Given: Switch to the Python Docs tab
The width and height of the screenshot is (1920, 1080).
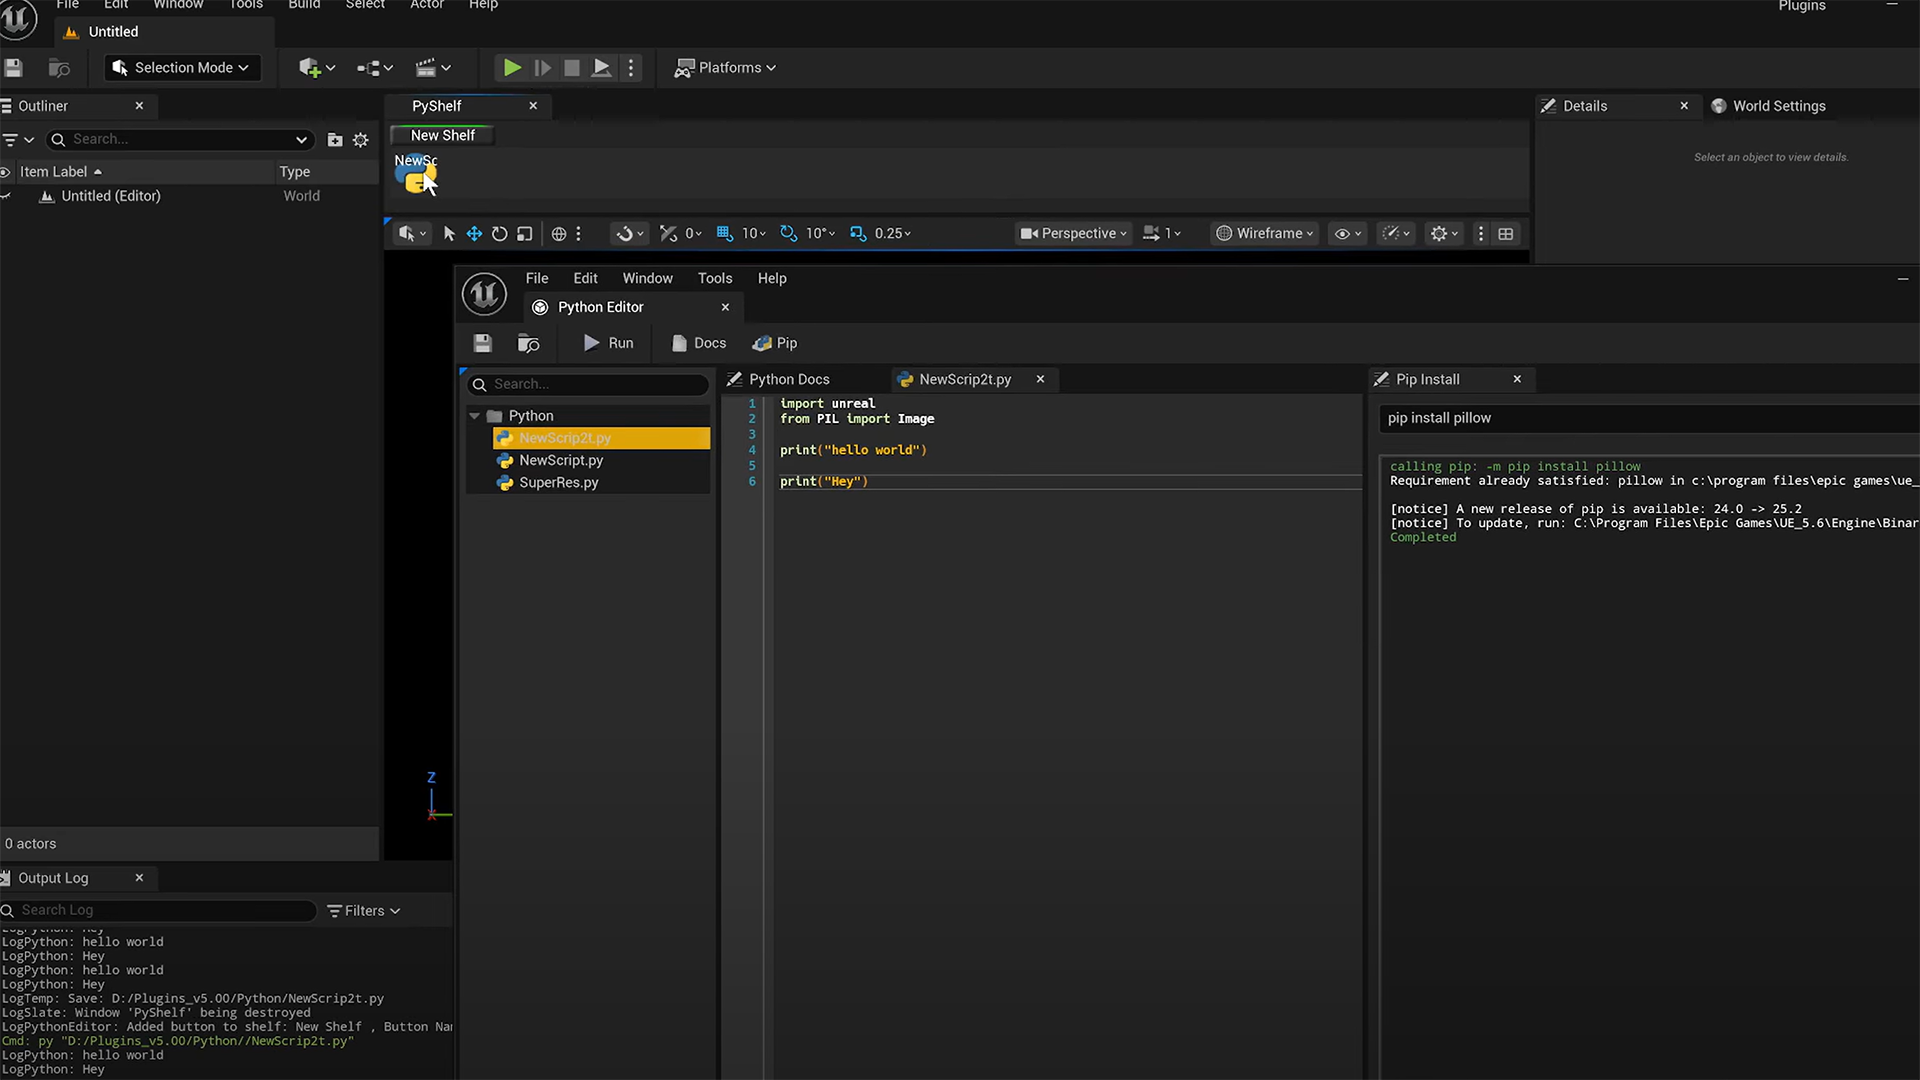Looking at the screenshot, I should tap(788, 379).
